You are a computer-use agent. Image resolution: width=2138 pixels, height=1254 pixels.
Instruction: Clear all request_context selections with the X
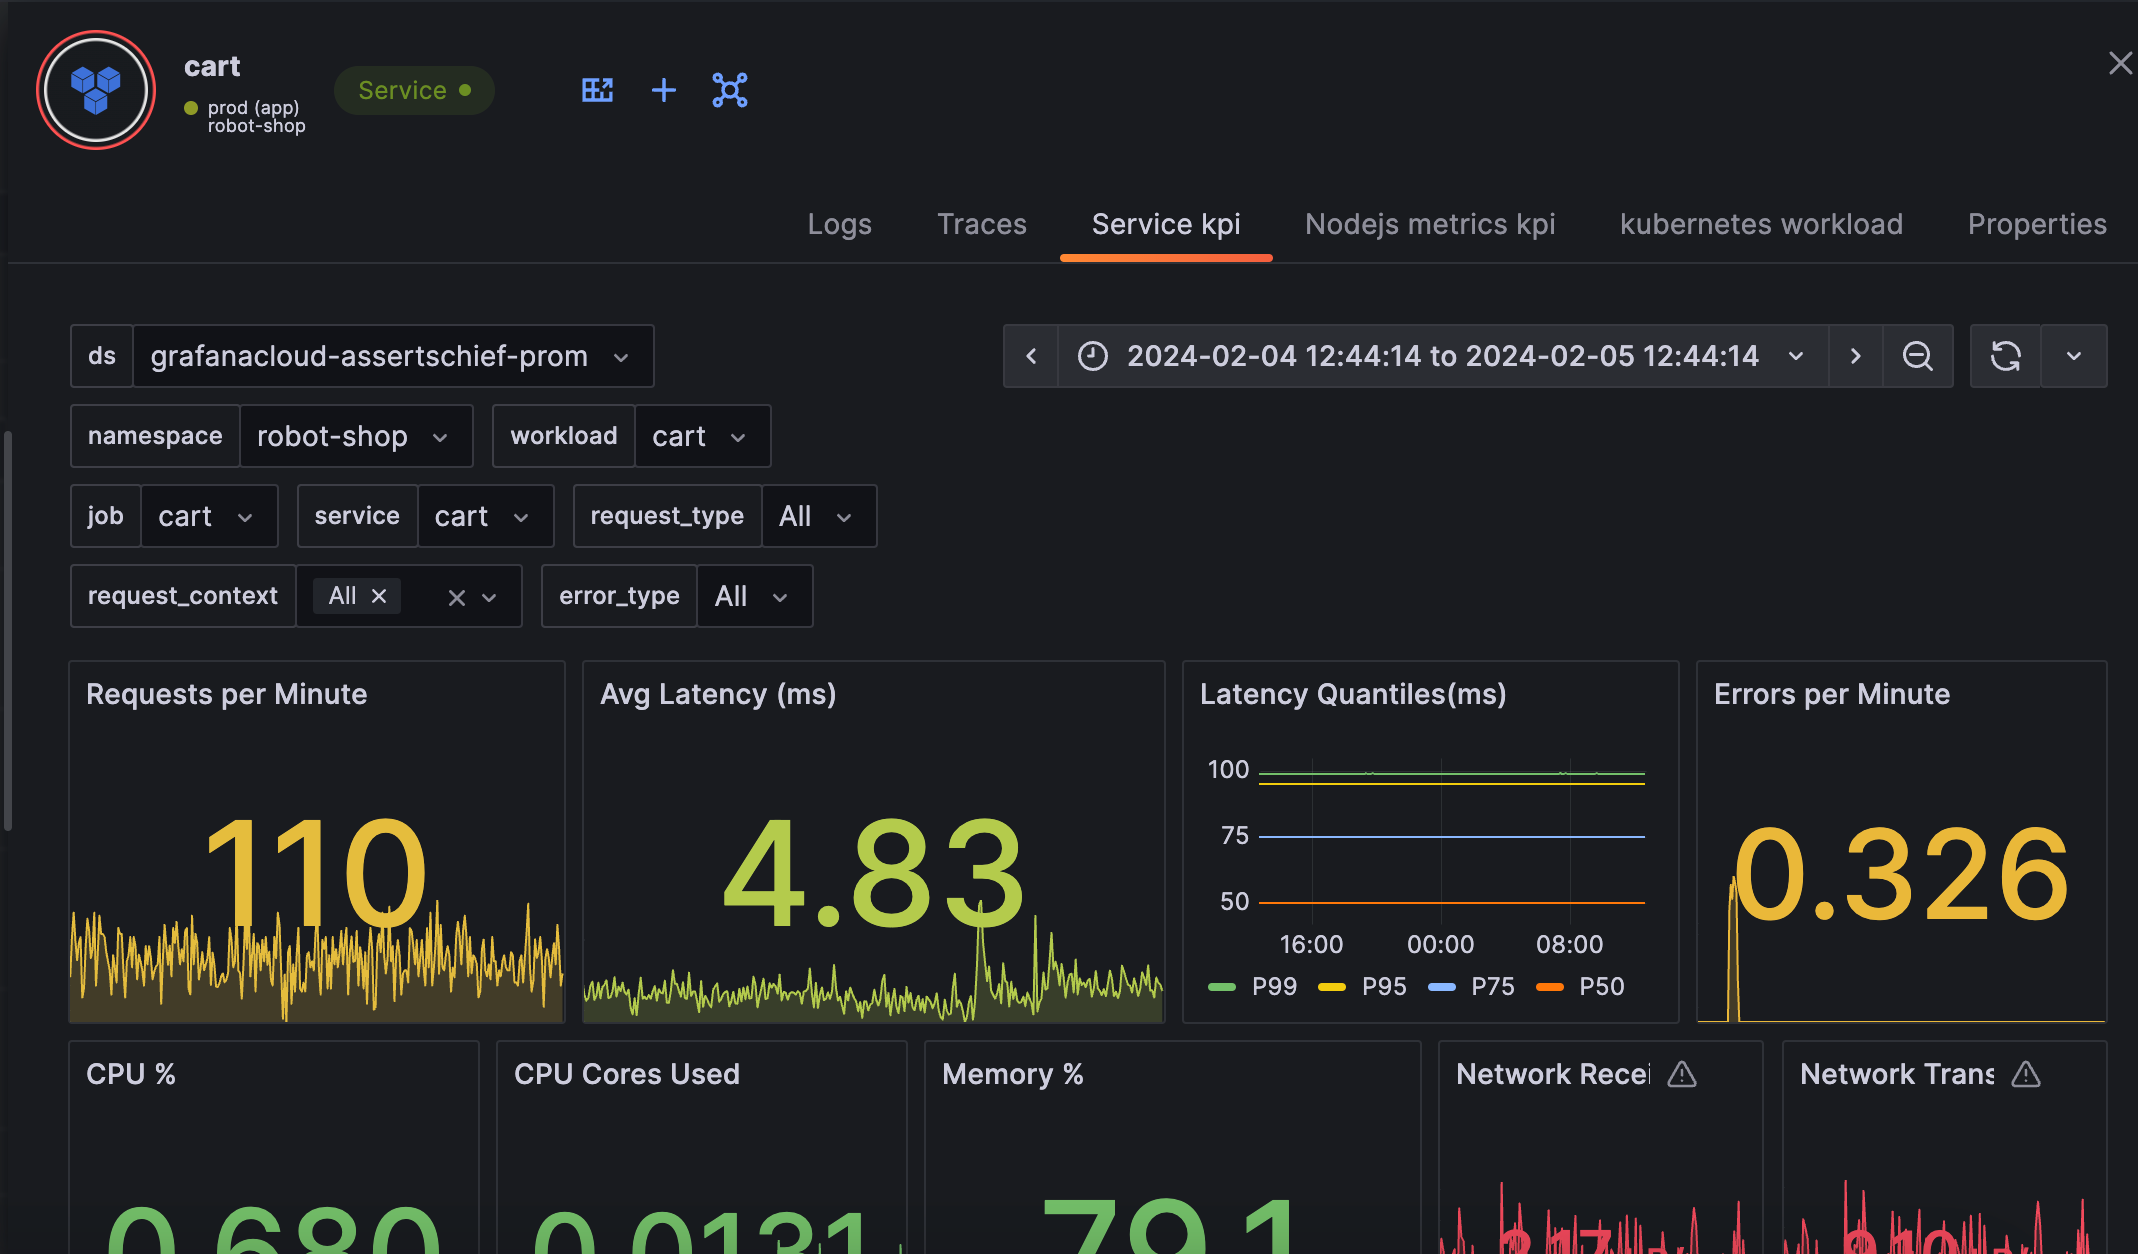pyautogui.click(x=457, y=597)
